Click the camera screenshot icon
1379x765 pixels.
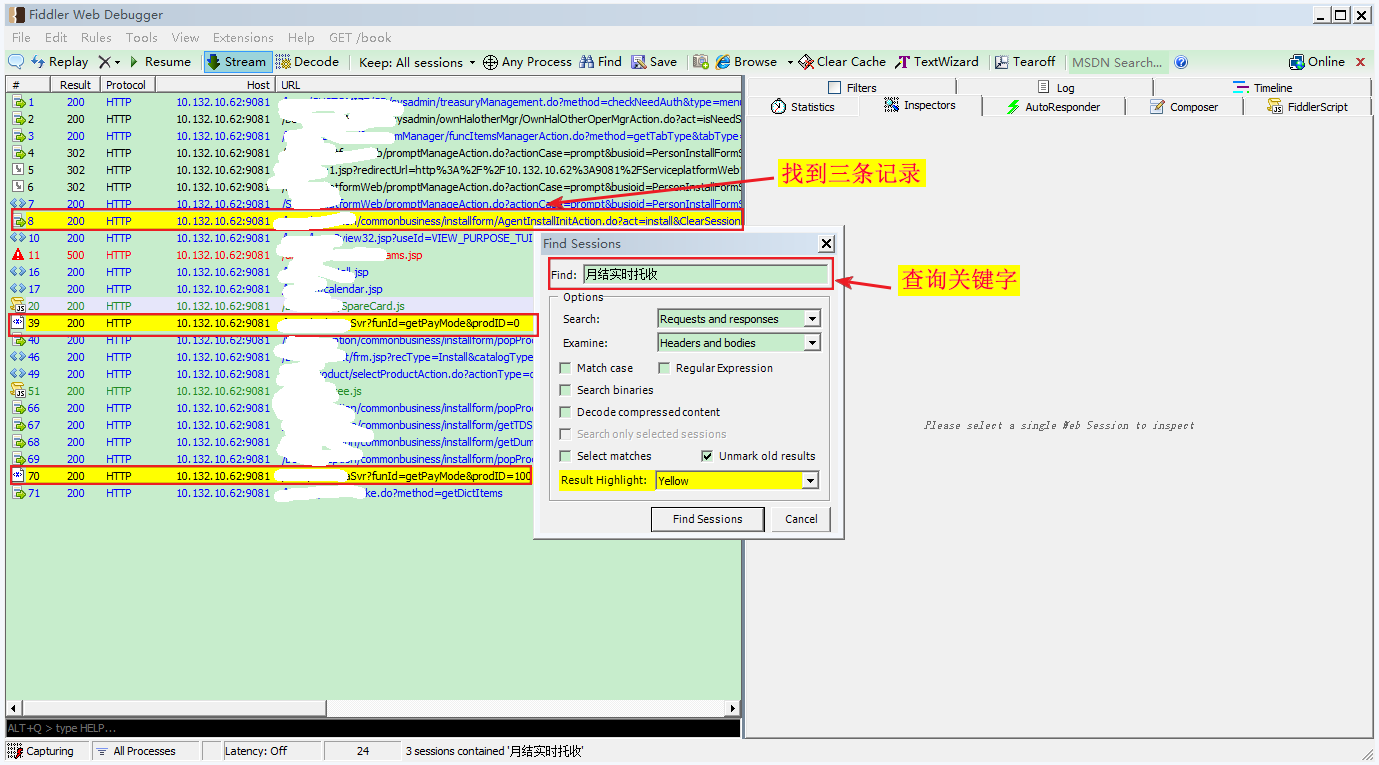(701, 62)
